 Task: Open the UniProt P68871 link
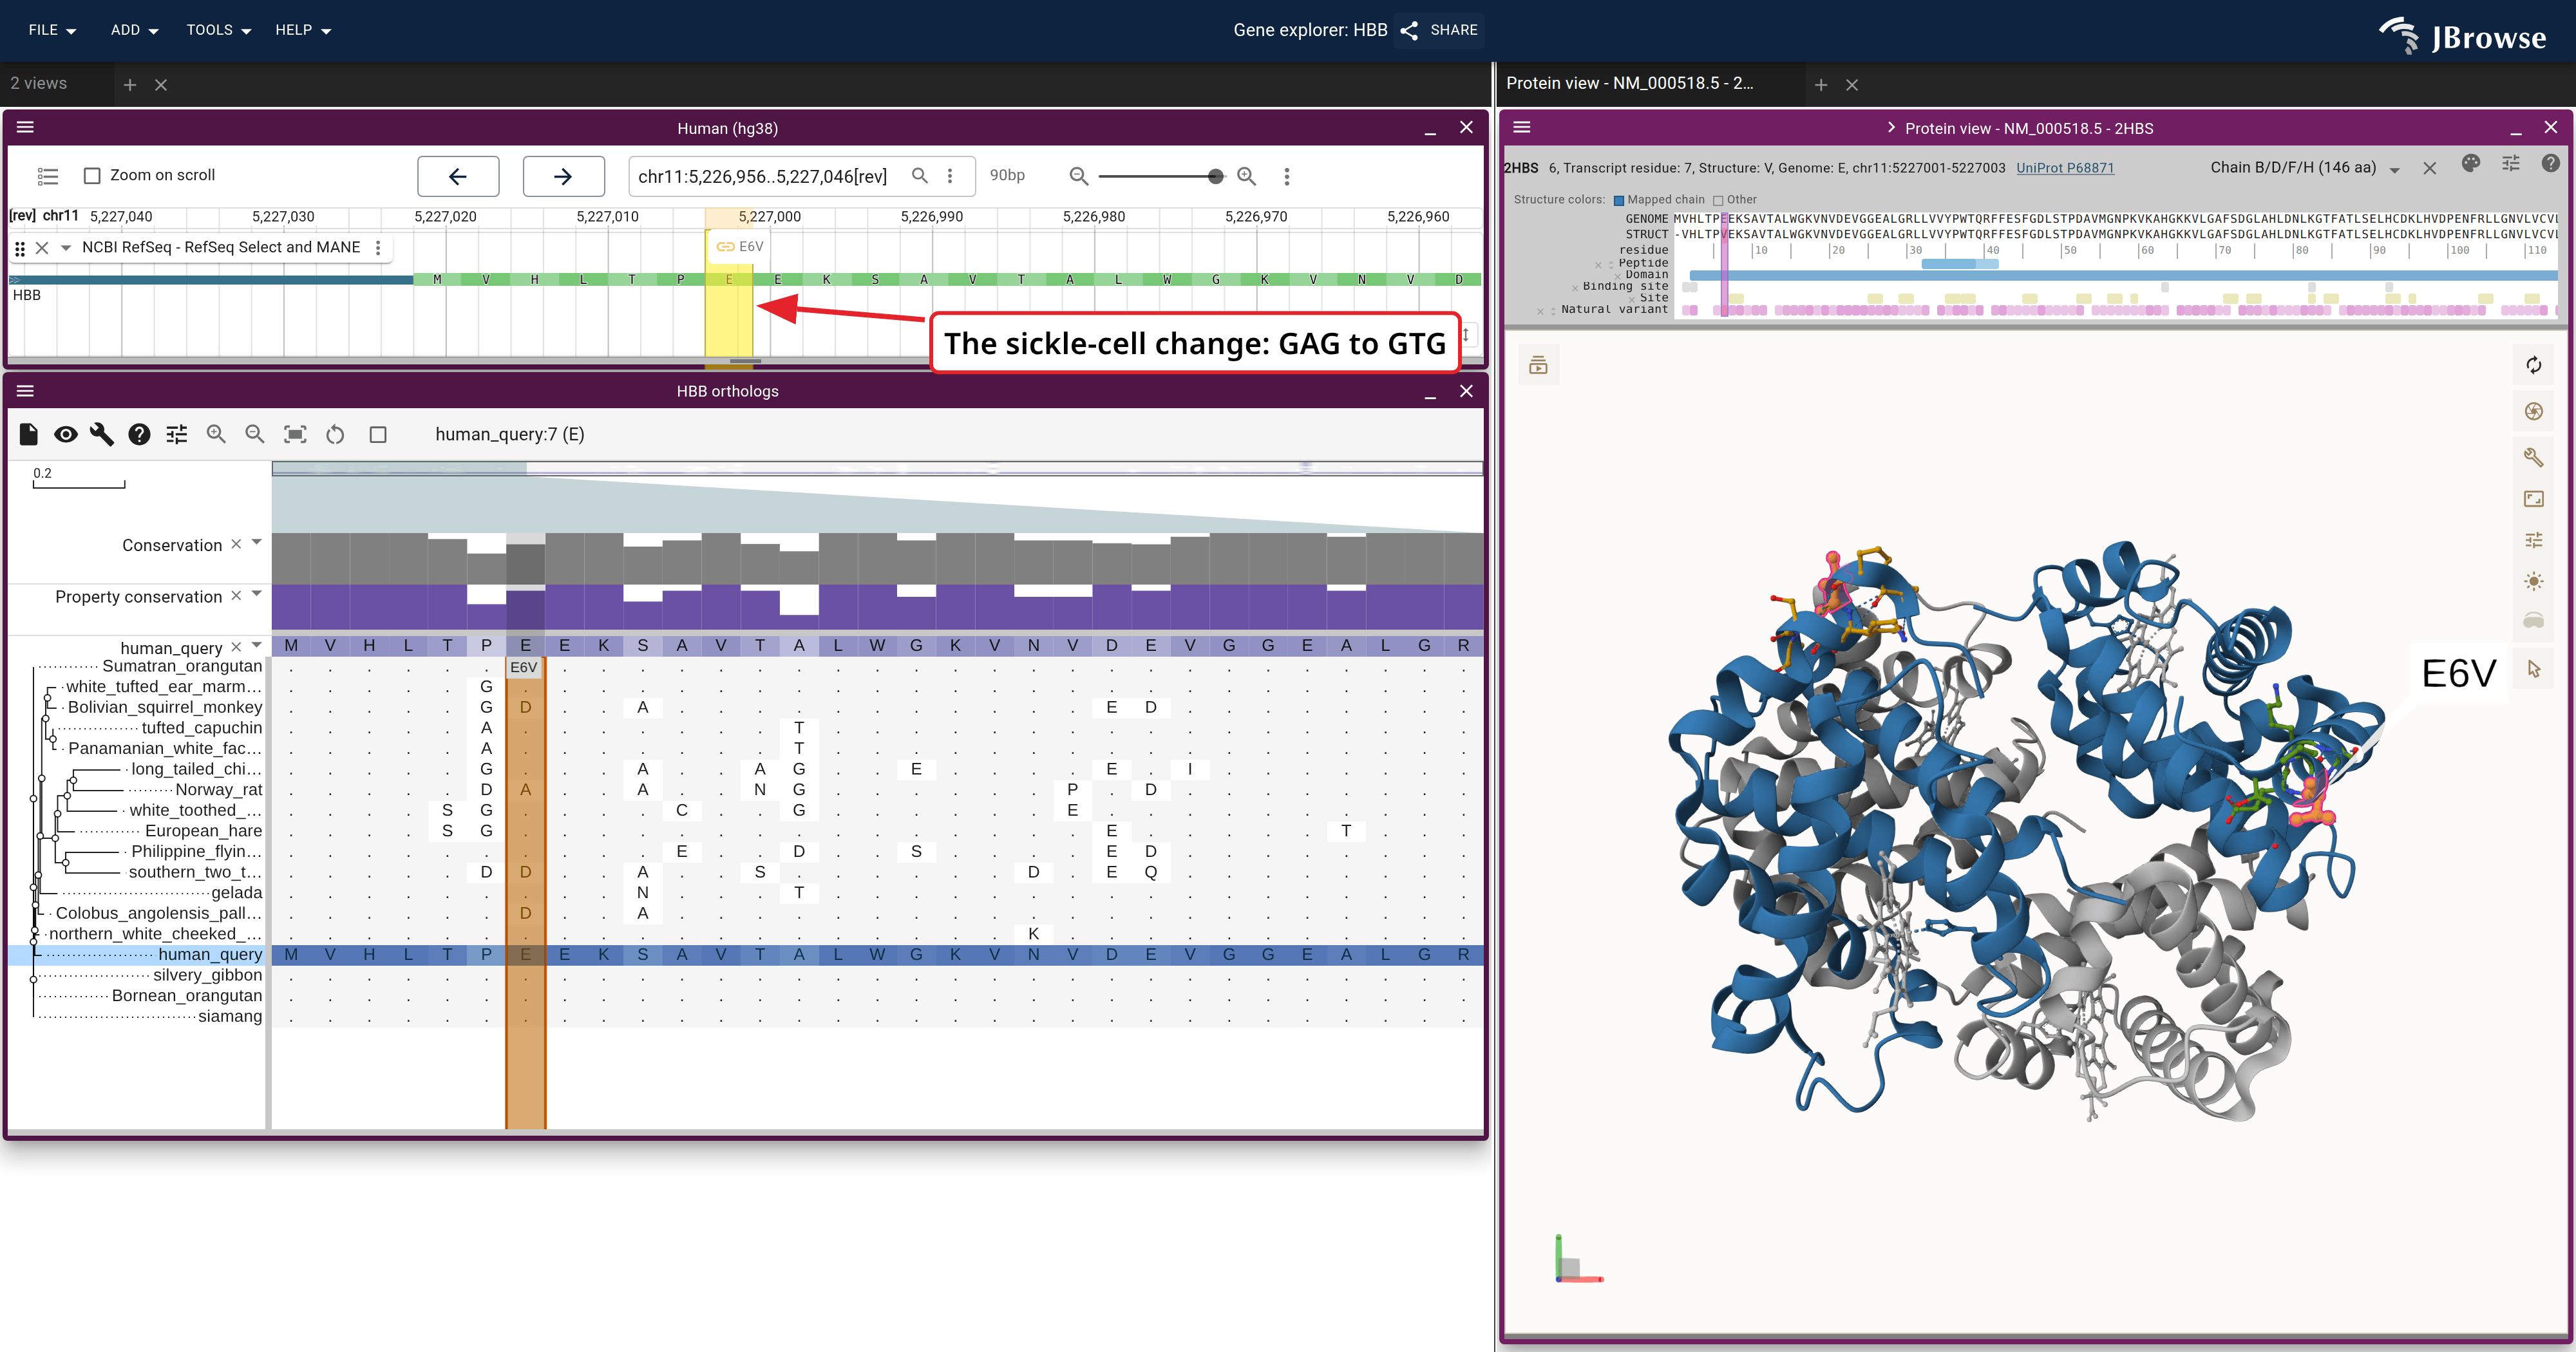coord(2065,168)
